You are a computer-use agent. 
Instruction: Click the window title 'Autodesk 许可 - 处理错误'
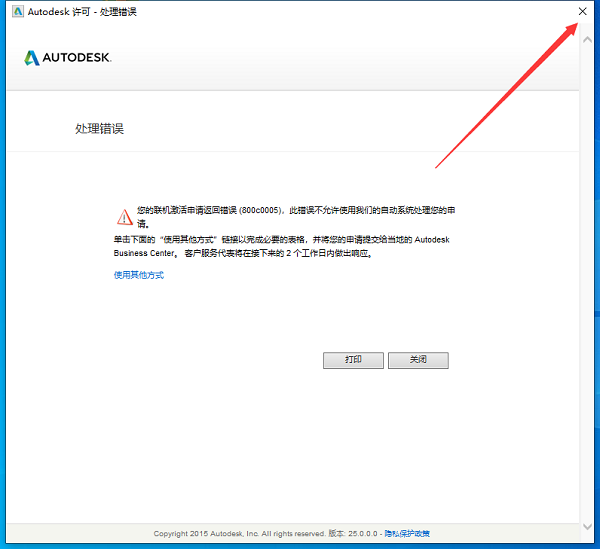(x=82, y=12)
